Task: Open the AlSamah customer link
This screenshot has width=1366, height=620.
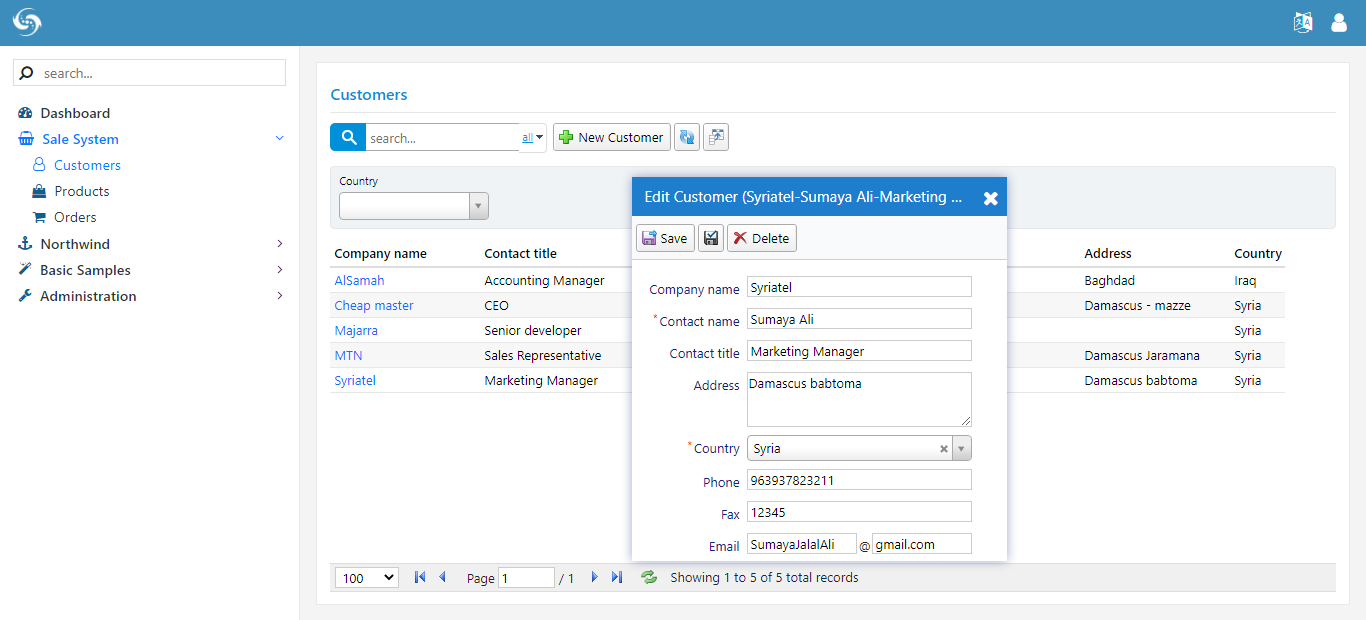Action: pyautogui.click(x=359, y=281)
